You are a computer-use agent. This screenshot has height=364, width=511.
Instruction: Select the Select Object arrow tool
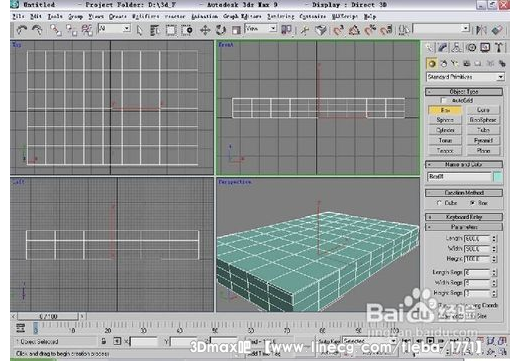click(139, 30)
